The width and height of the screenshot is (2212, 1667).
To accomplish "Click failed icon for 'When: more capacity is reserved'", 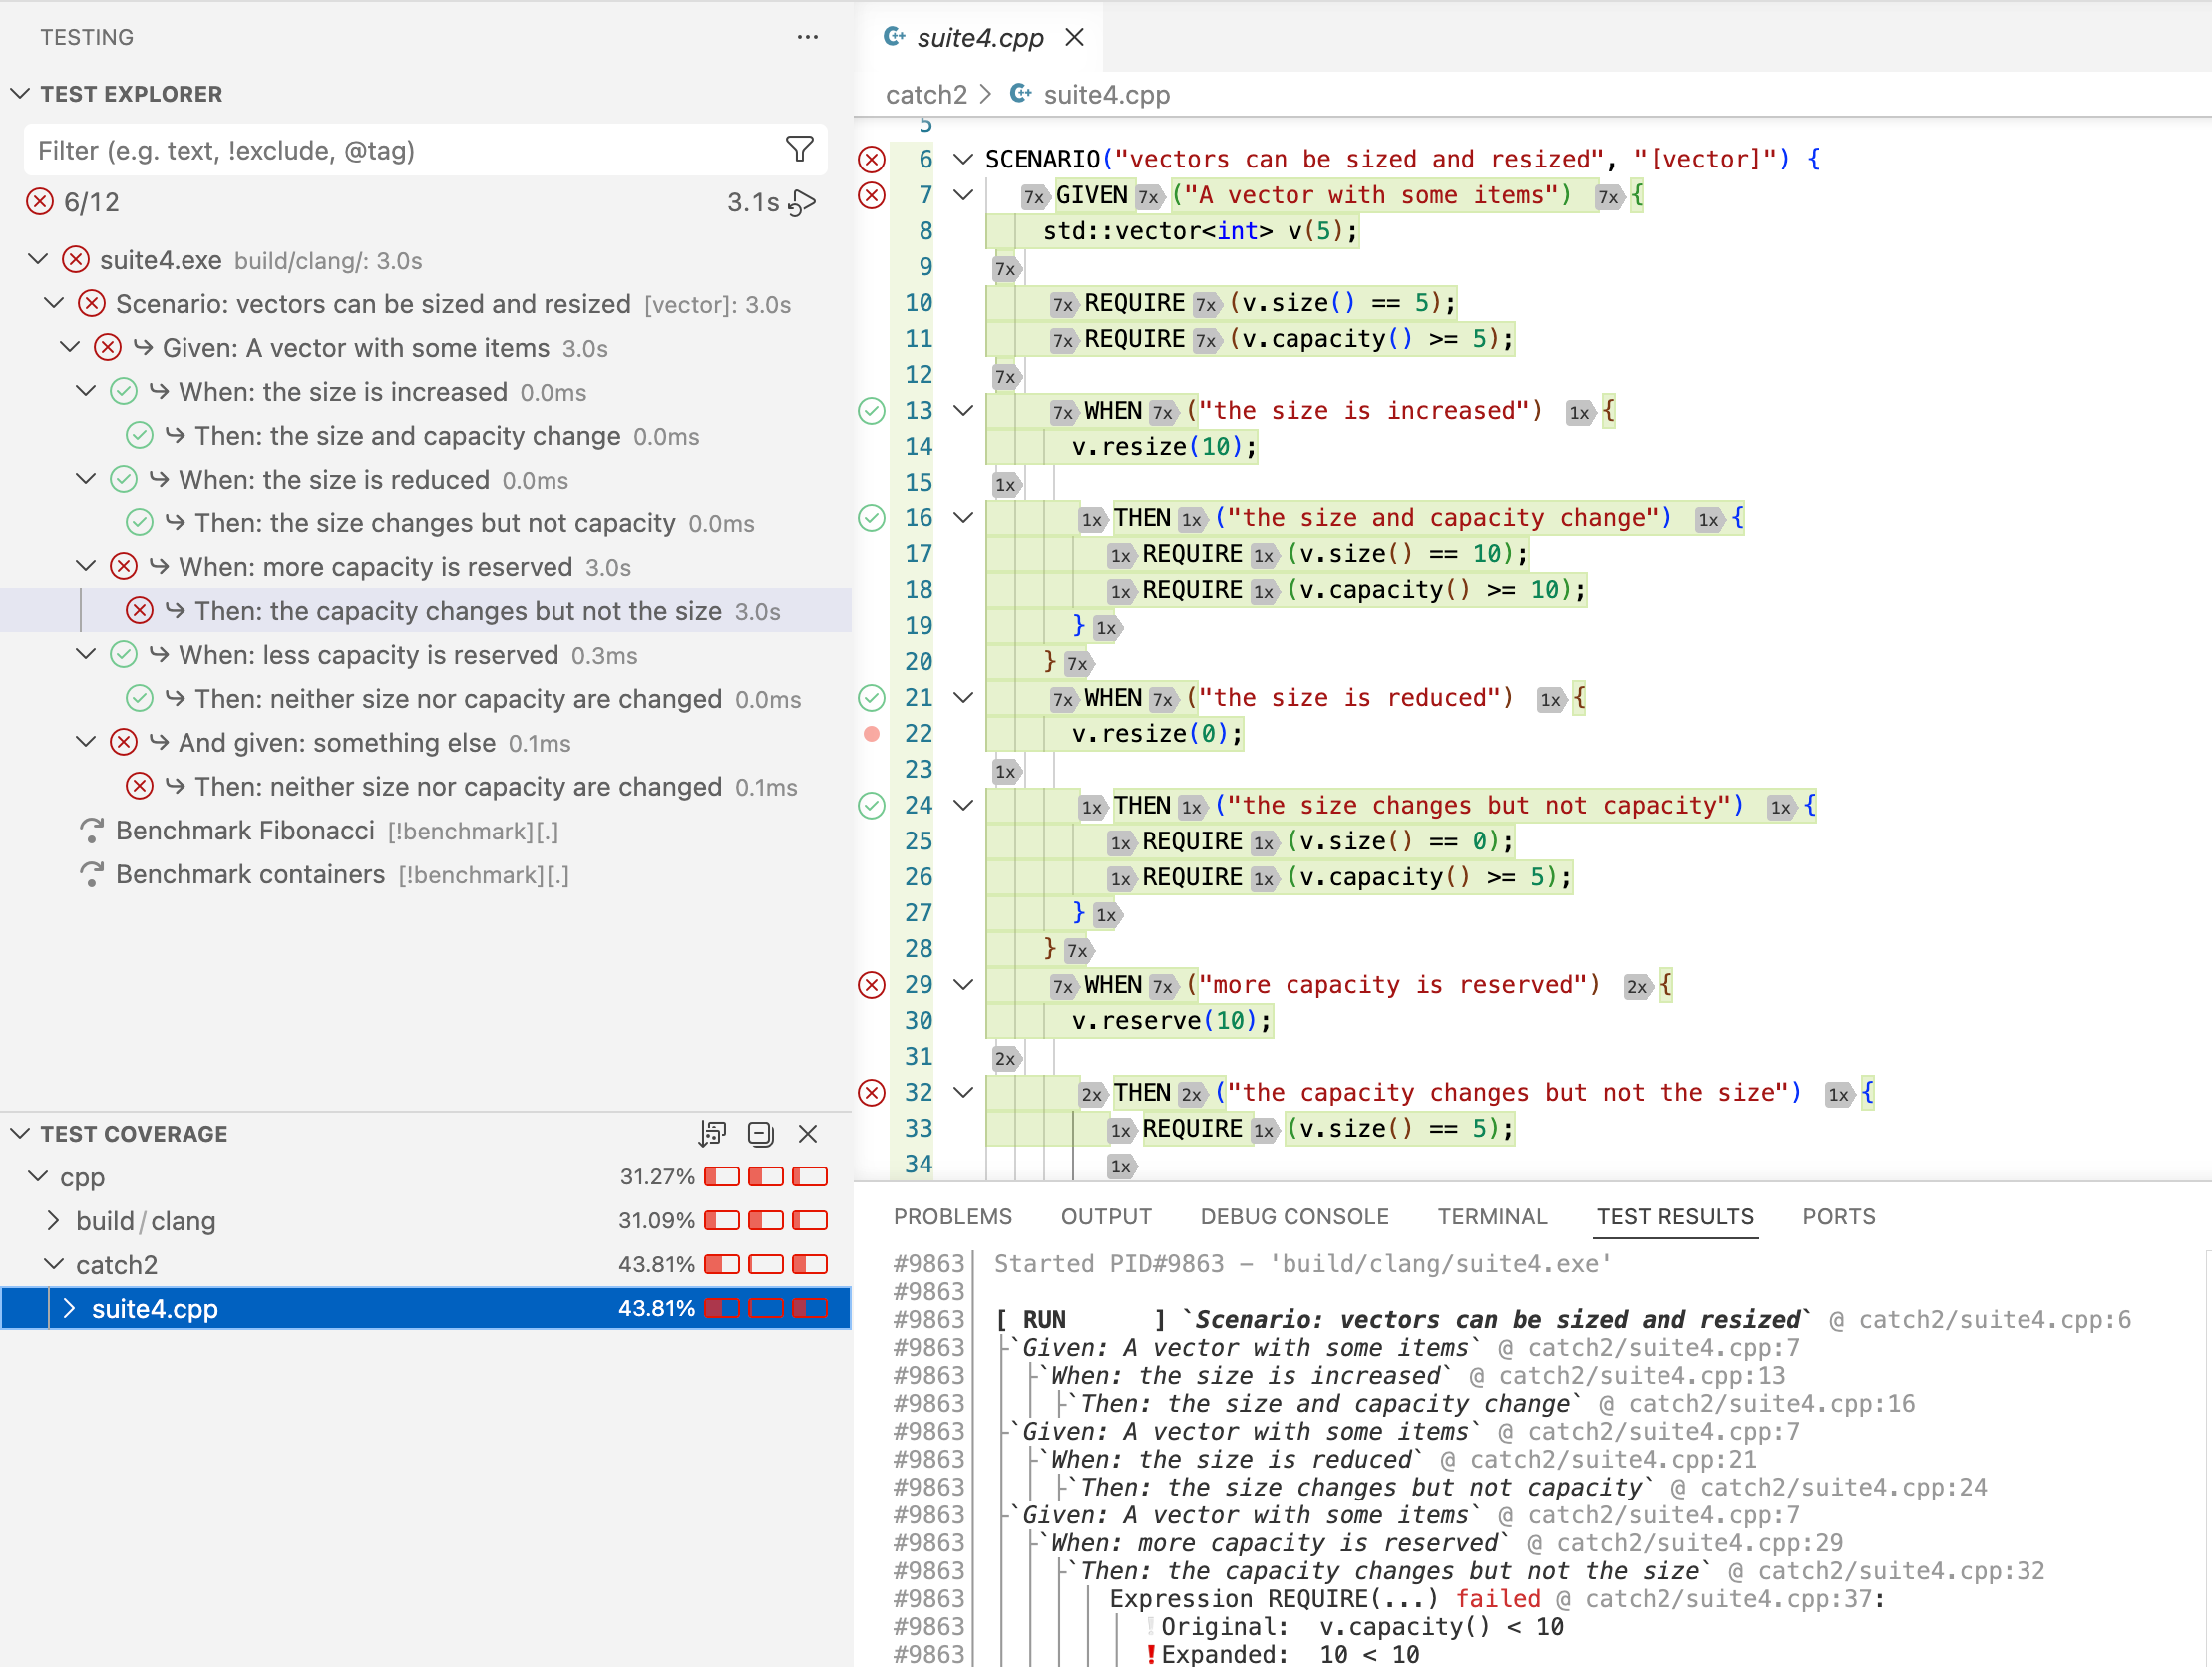I will point(124,567).
